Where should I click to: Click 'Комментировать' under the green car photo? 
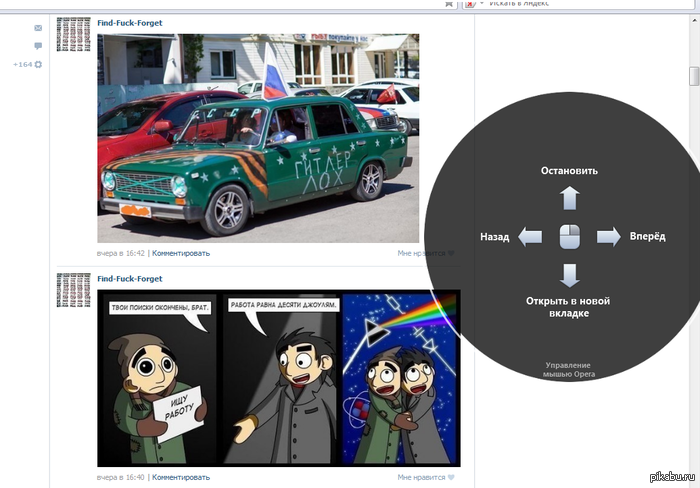click(x=181, y=253)
